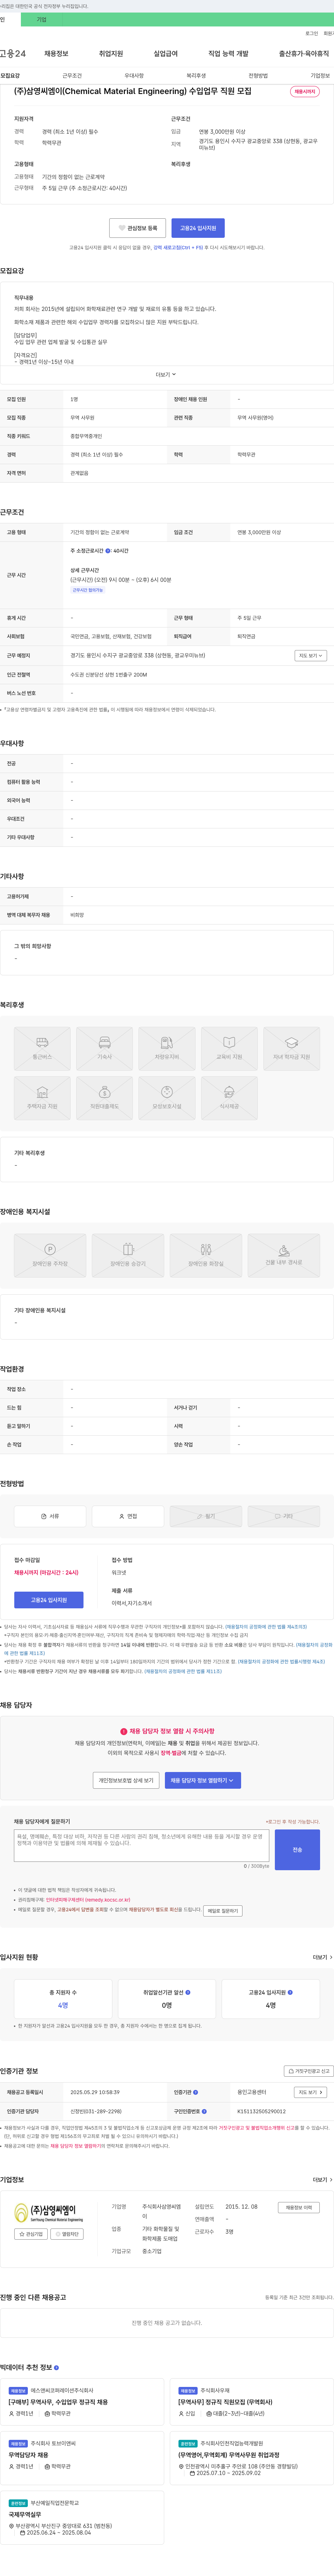Viewport: 334px width, 2576px height.
Task: Select the 기타 screening method box
Action: coord(284,1516)
